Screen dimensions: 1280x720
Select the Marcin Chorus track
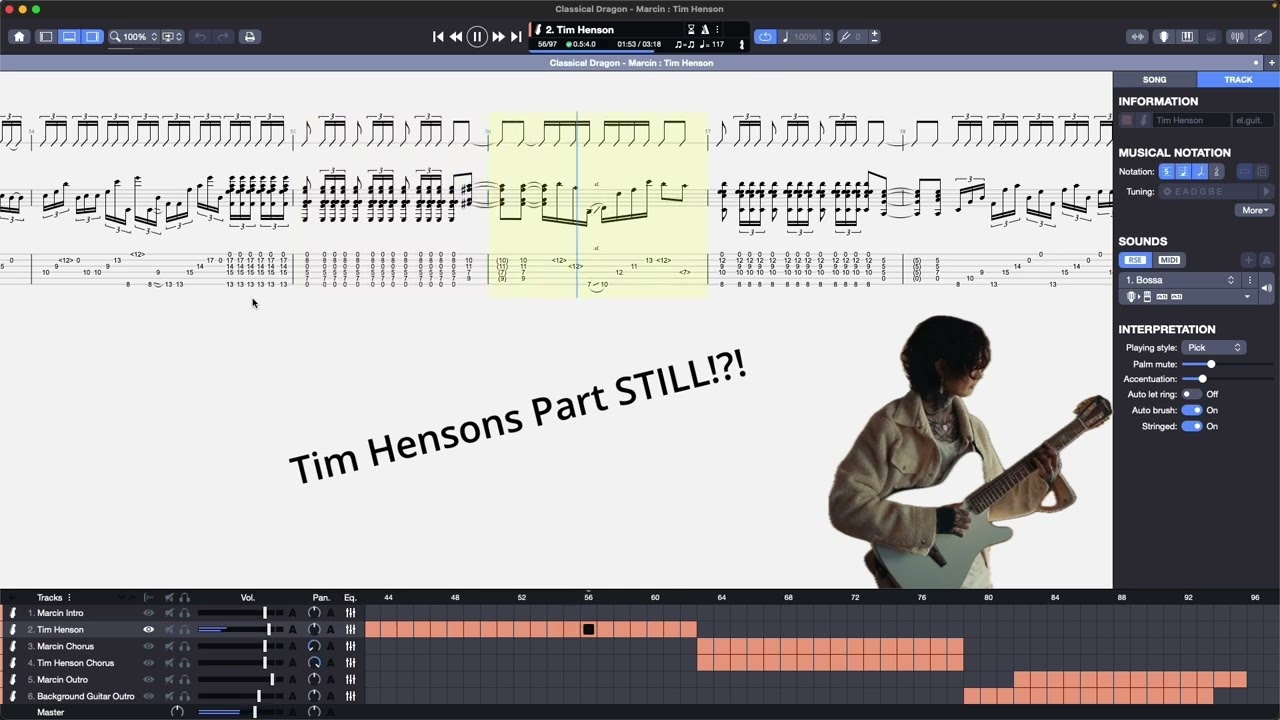tap(65, 647)
